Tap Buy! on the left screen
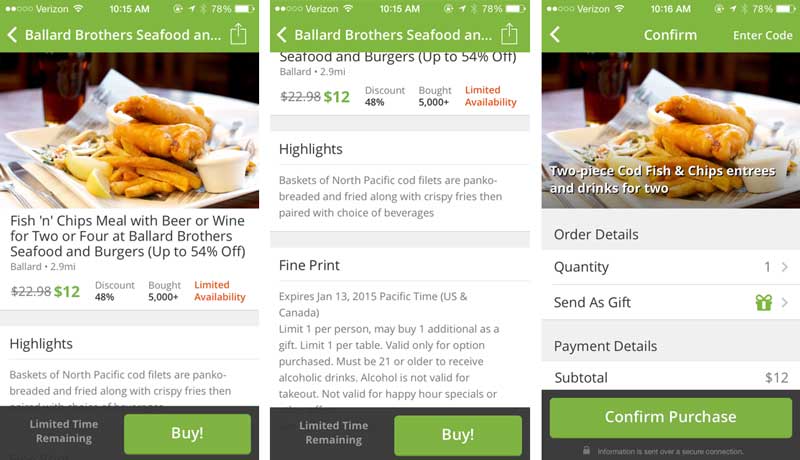Image resolution: width=800 pixels, height=460 pixels. pos(187,433)
